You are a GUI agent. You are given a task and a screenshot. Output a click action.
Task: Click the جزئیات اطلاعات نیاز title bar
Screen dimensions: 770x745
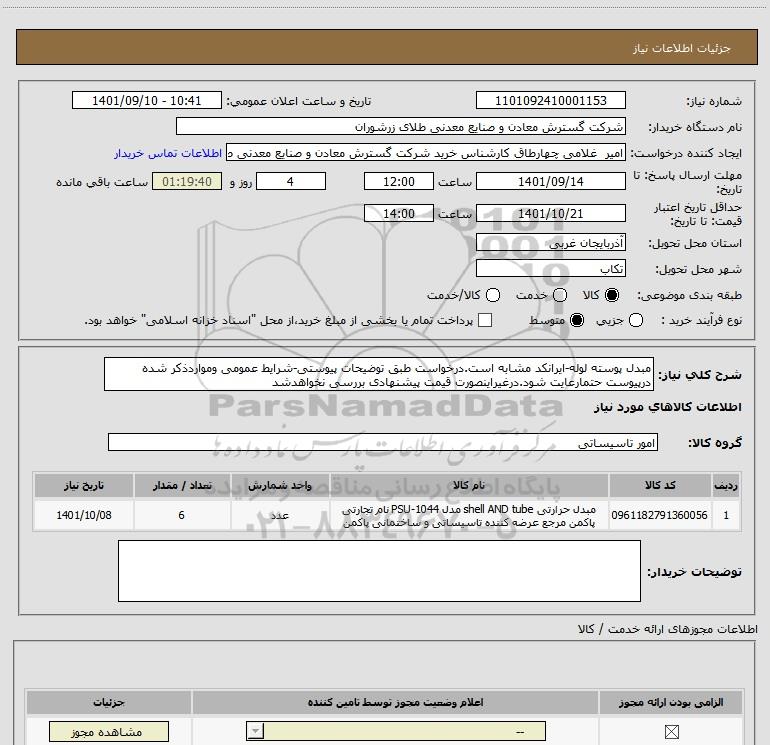(387, 47)
